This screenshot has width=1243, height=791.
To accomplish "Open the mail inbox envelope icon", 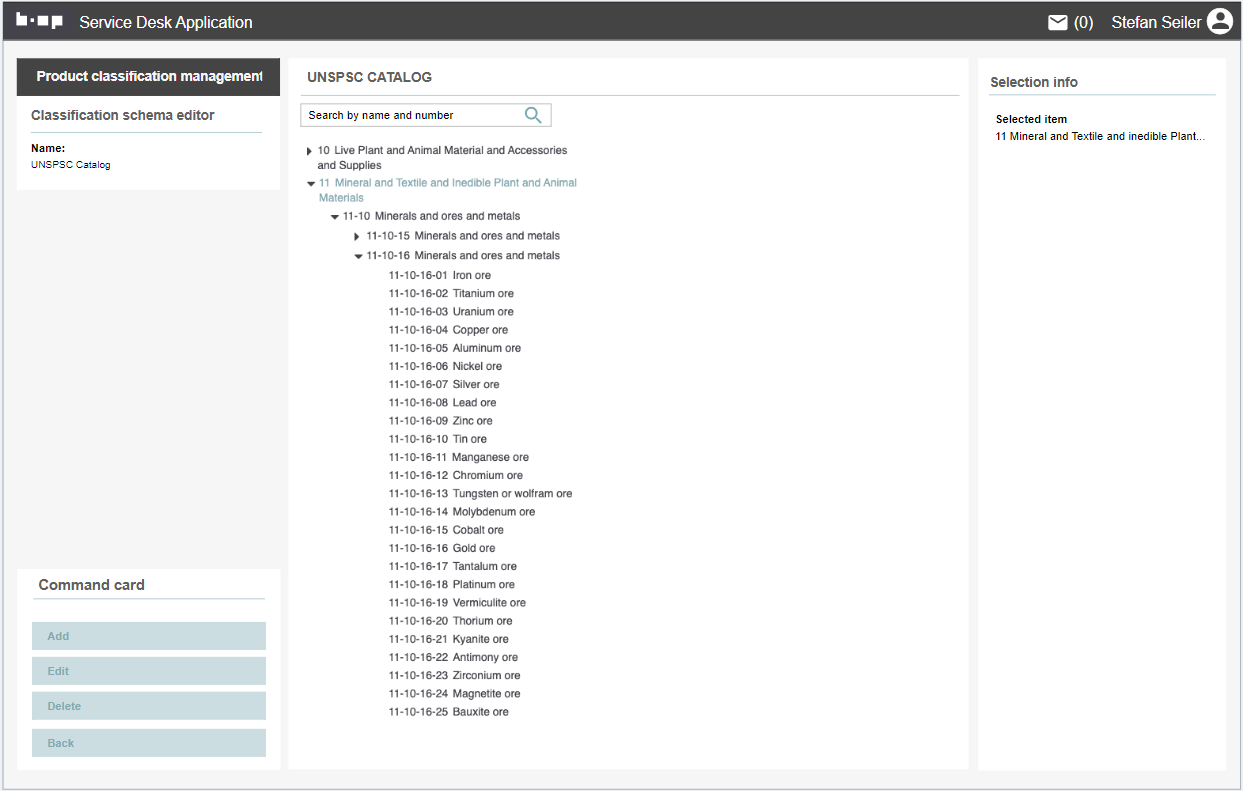I will [1057, 22].
